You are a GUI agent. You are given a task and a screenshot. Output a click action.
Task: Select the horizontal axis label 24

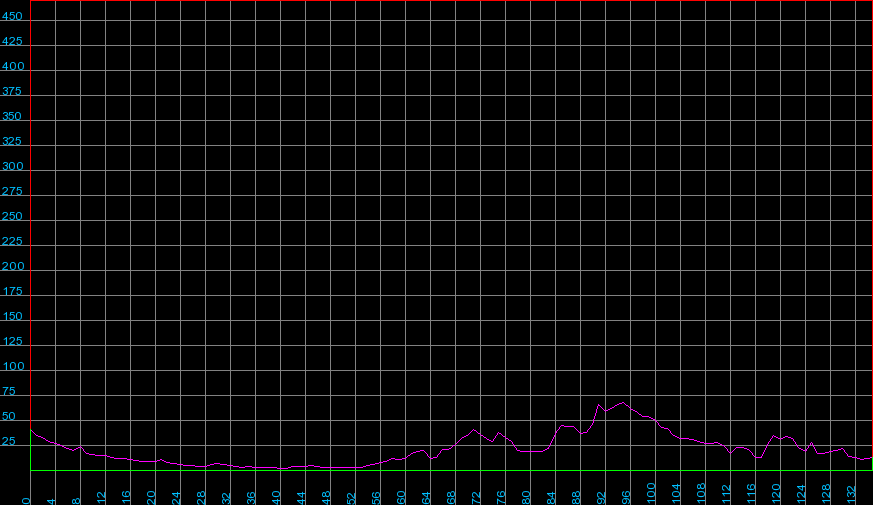click(x=176, y=498)
